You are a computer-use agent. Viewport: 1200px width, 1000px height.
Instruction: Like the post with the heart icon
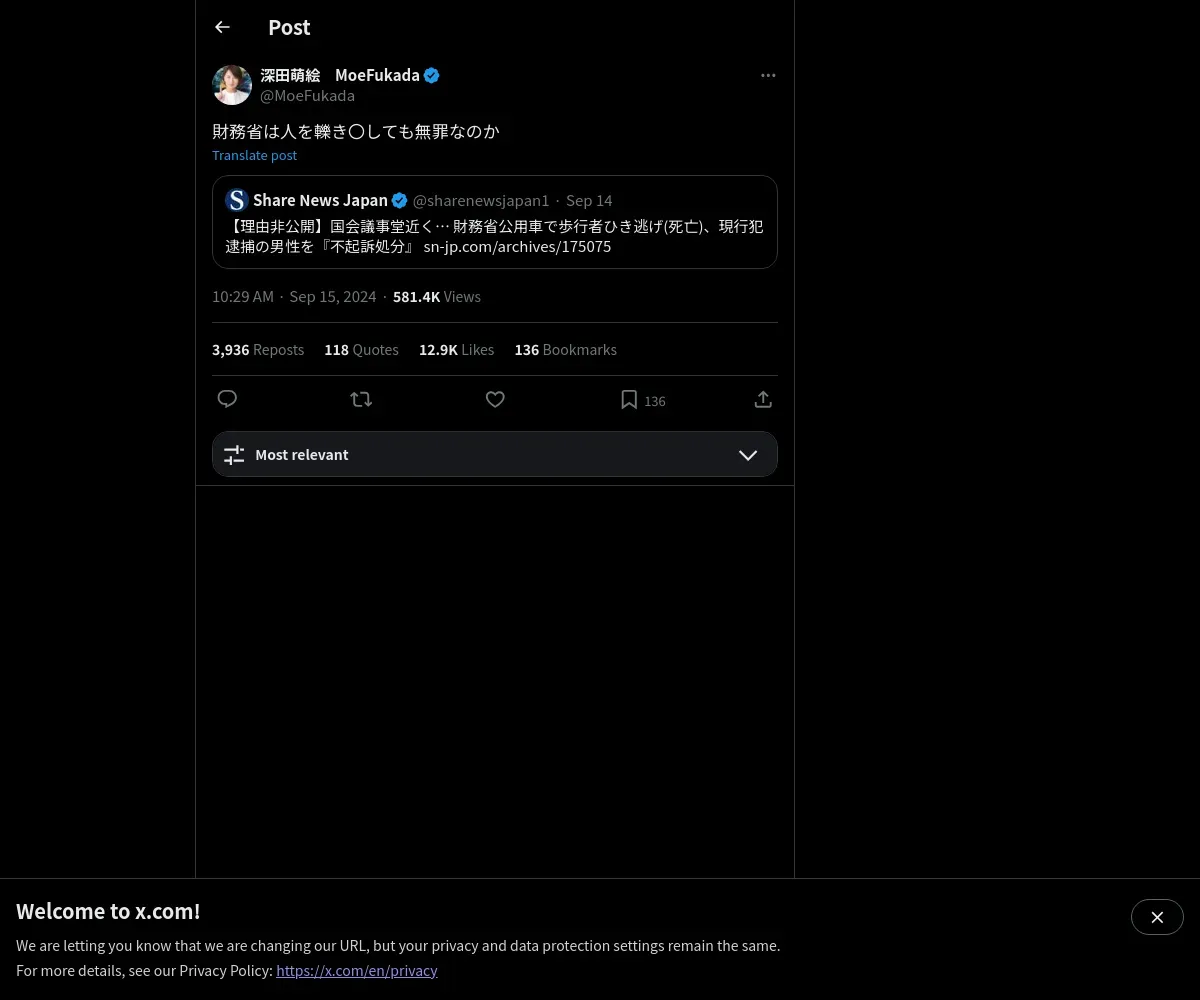[x=495, y=399]
